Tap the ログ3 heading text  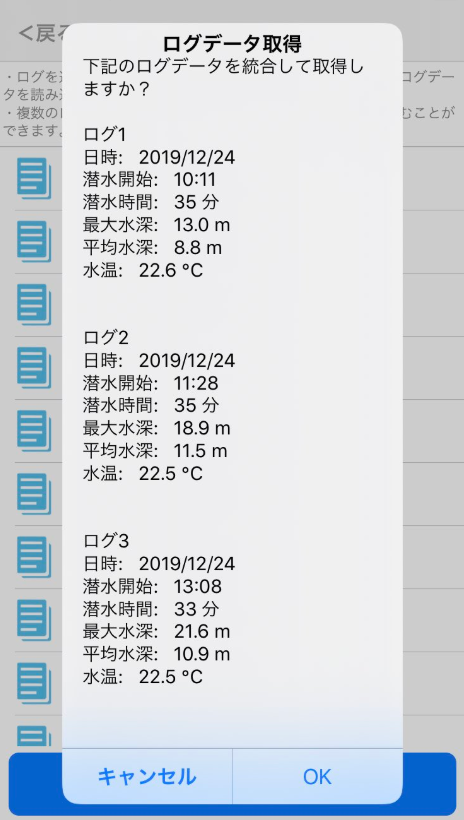pyautogui.click(x=106, y=541)
